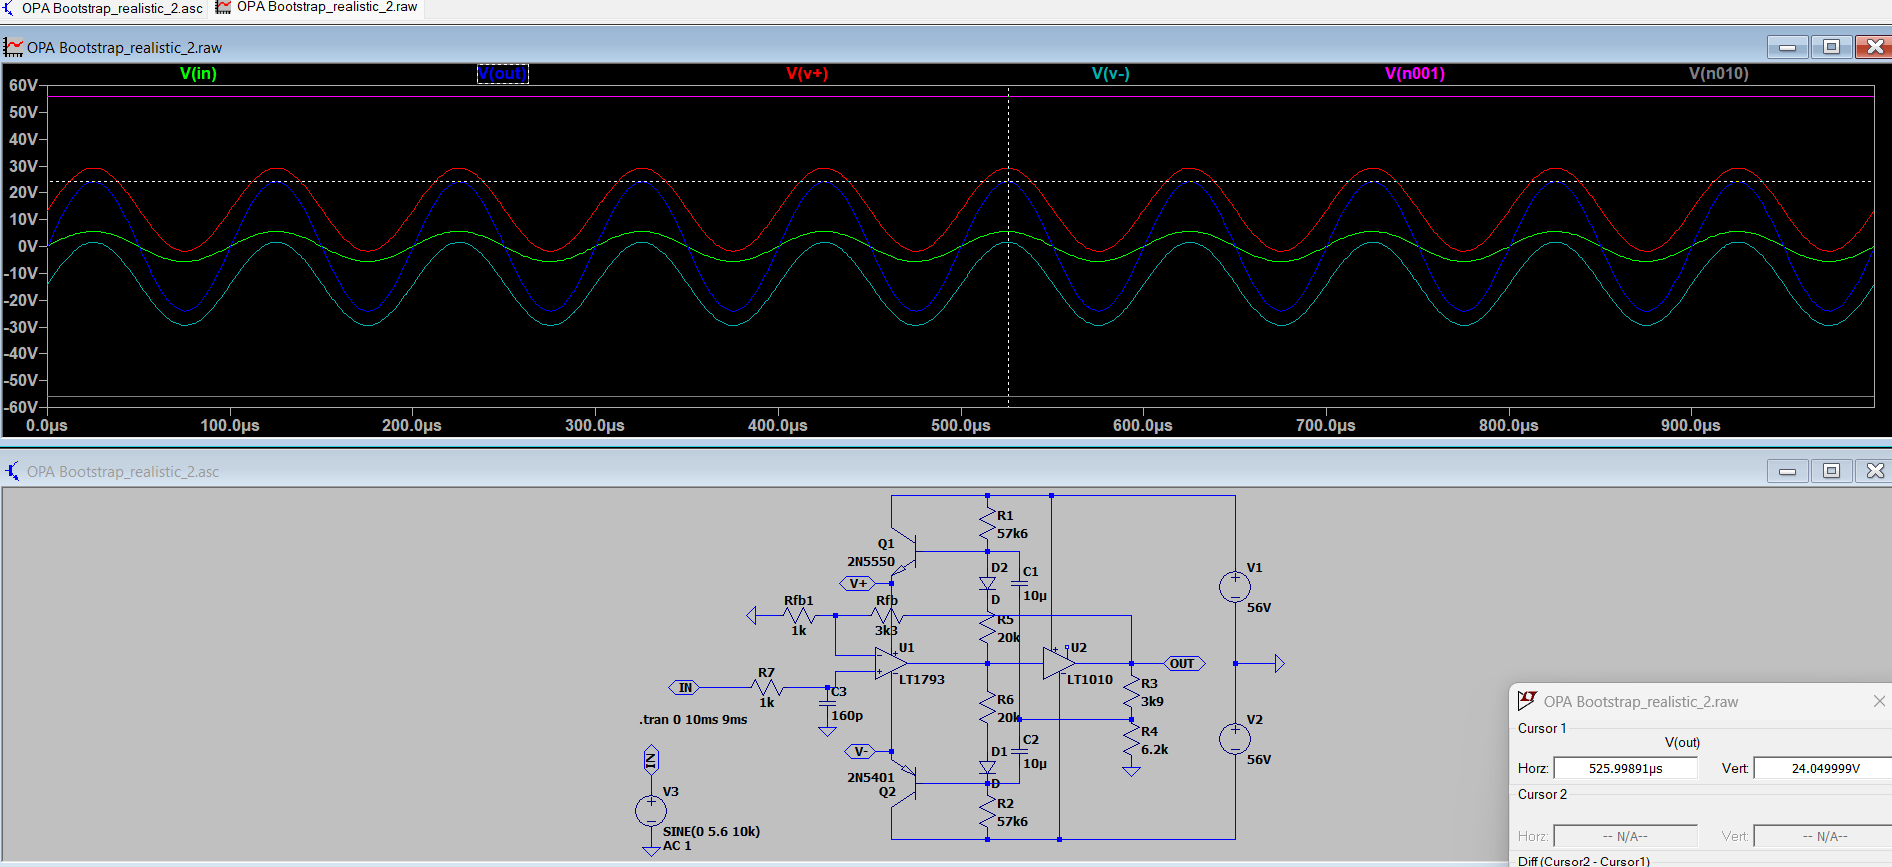
Task: Select diode D1 symbol
Action: pos(987,767)
